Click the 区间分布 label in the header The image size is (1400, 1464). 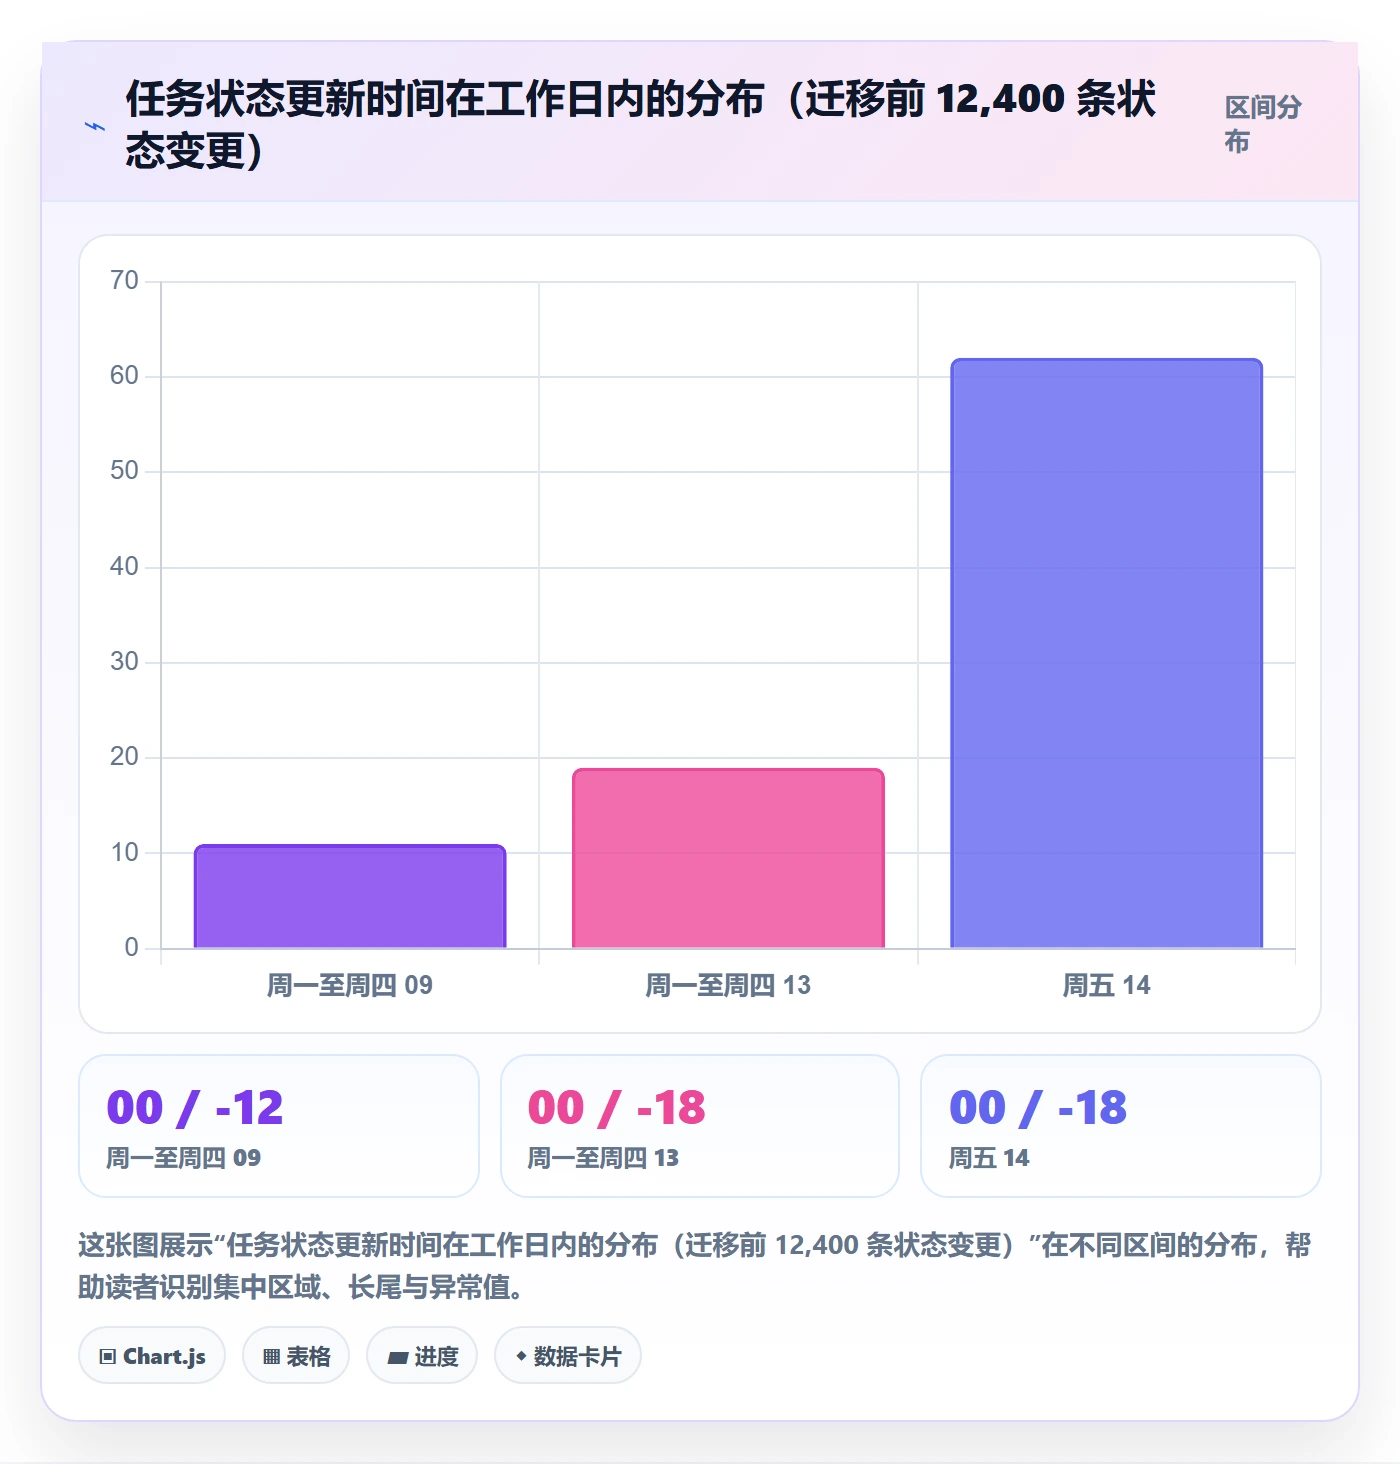[x=1264, y=124]
